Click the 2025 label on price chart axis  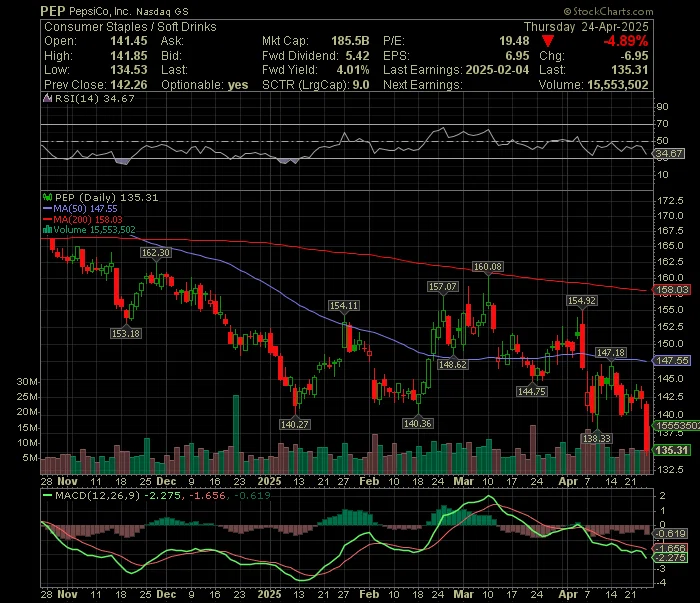270,482
